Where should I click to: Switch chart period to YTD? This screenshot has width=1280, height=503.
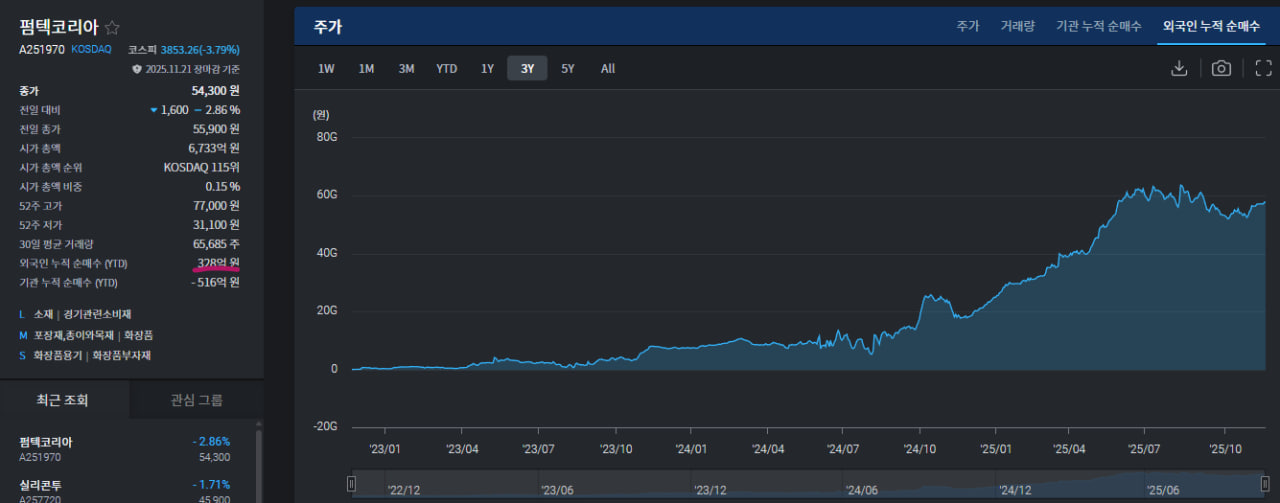[x=446, y=69]
